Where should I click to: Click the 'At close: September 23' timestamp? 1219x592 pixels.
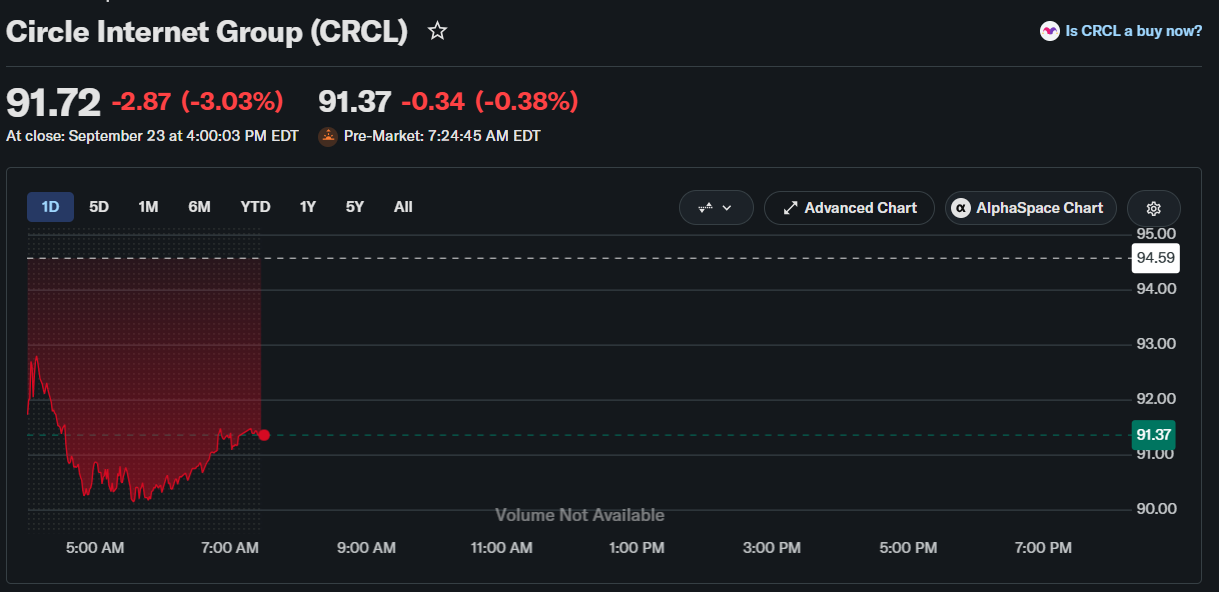[x=152, y=136]
